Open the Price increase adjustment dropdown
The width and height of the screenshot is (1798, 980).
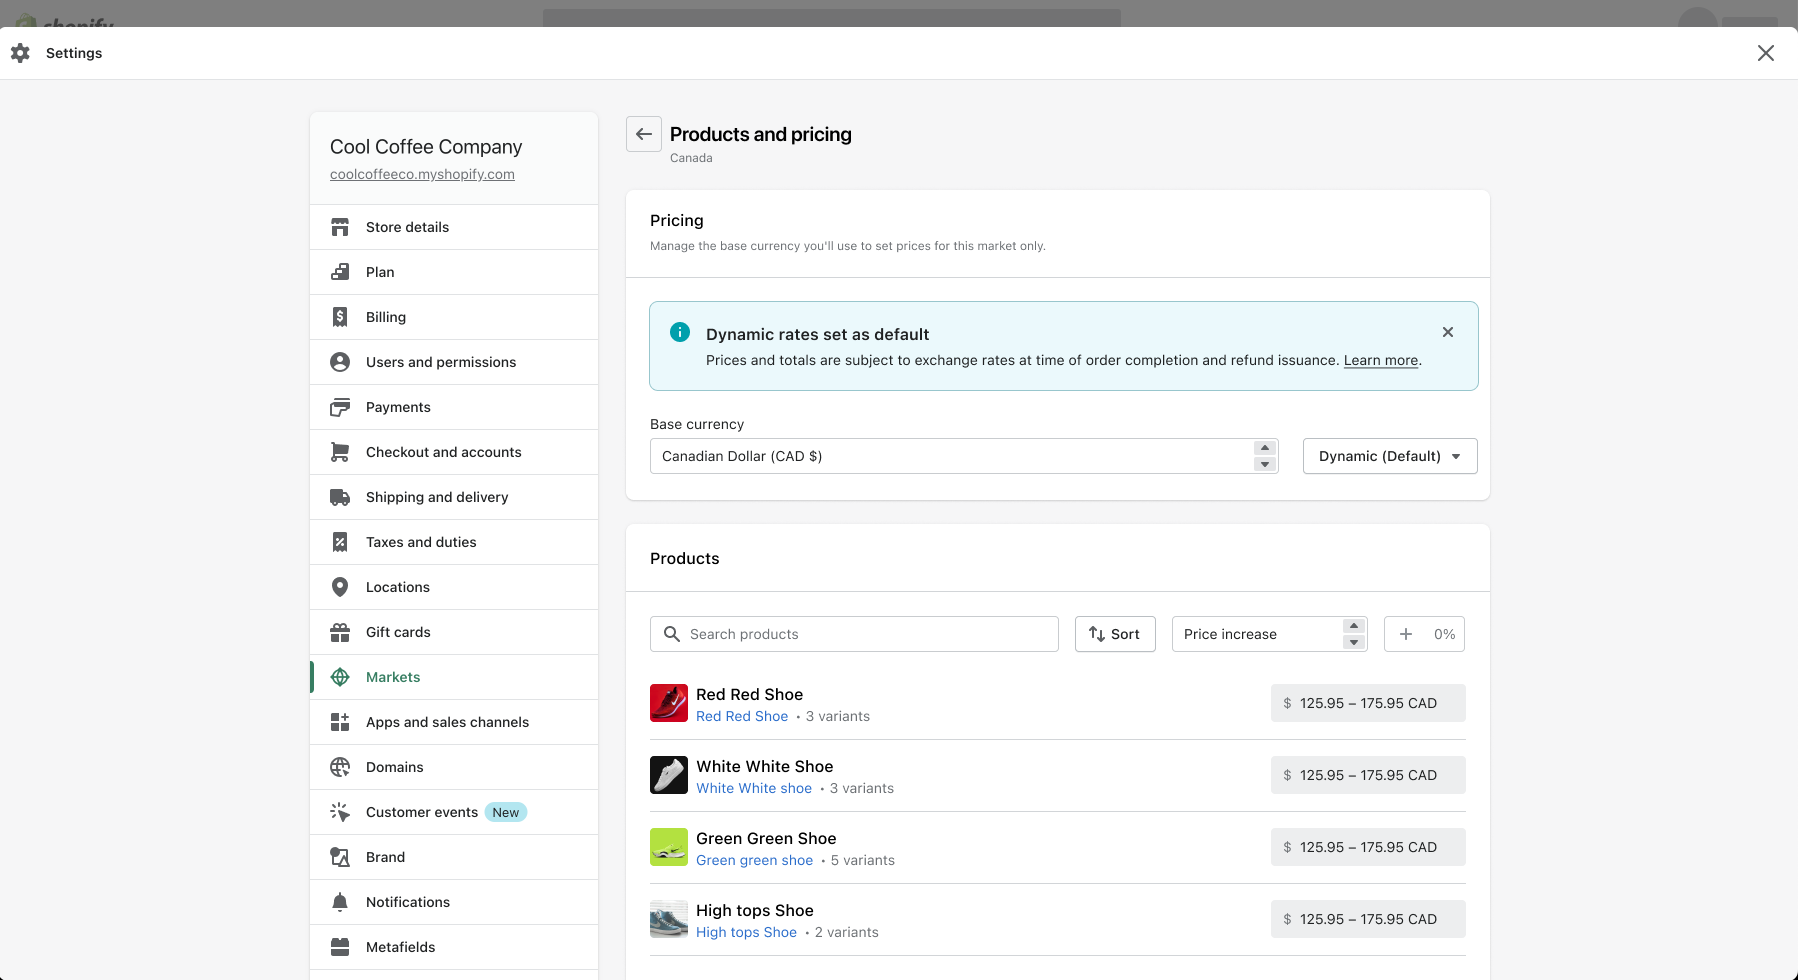[1268, 634]
